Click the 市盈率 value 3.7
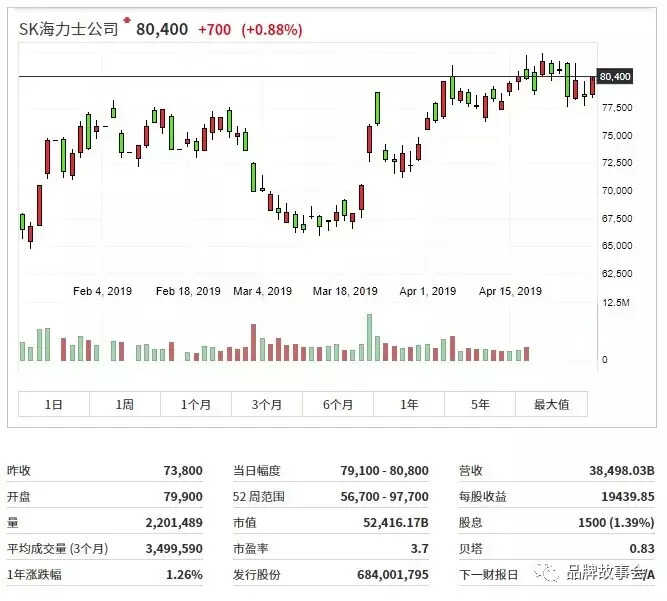Viewport: 667px width, 601px height. (419, 548)
